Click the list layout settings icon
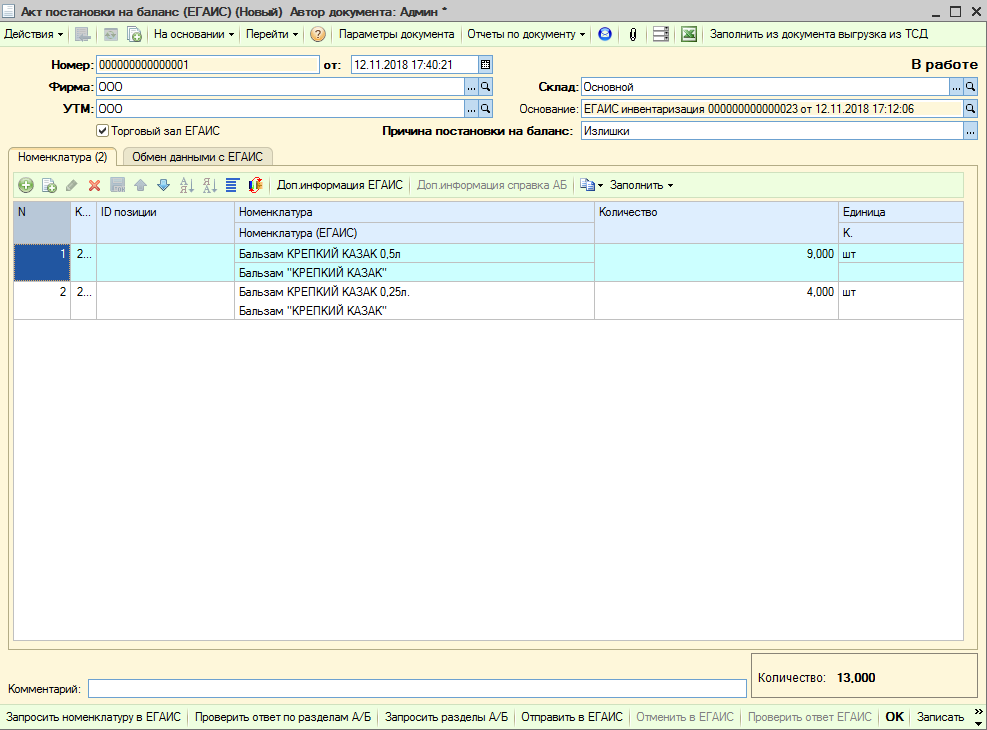This screenshot has width=987, height=730. coord(660,35)
